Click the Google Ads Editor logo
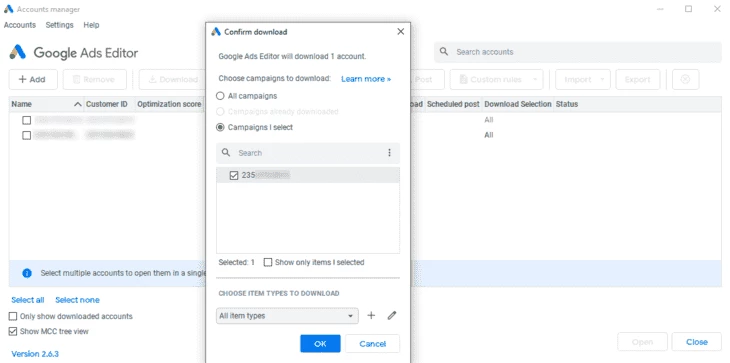 click(x=18, y=53)
